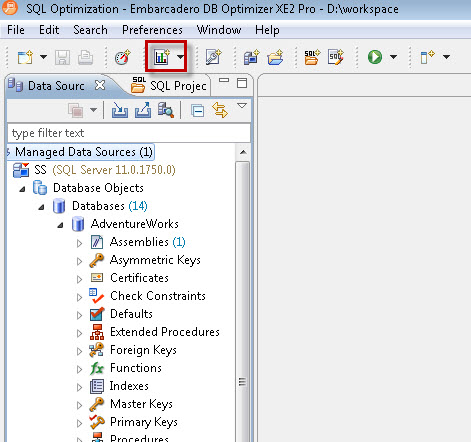471x442 pixels.
Task: Click the green Run play button
Action: pyautogui.click(x=375, y=57)
